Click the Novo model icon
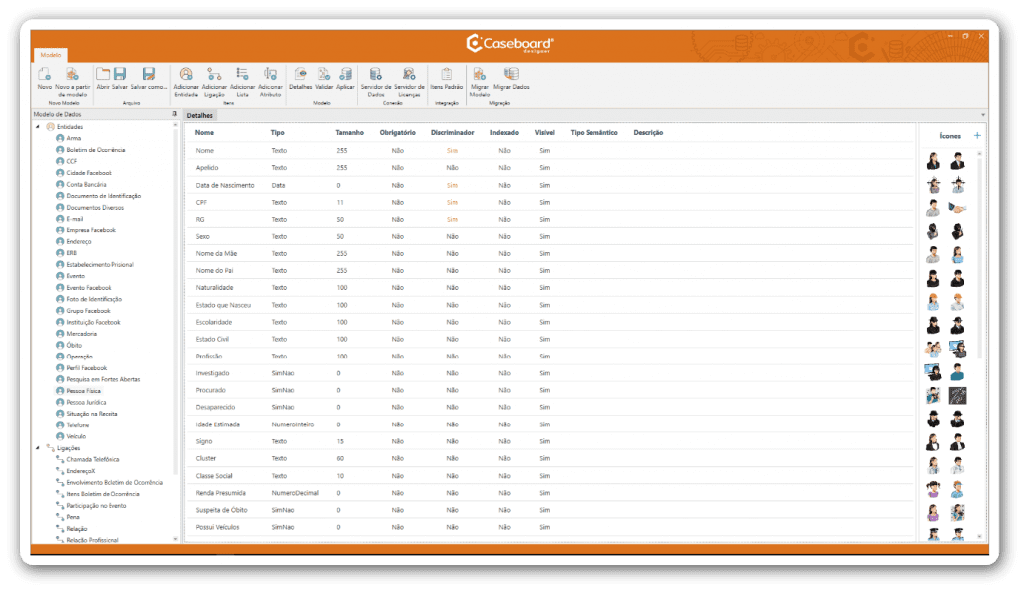This screenshot has width=1024, height=591. click(x=44, y=78)
